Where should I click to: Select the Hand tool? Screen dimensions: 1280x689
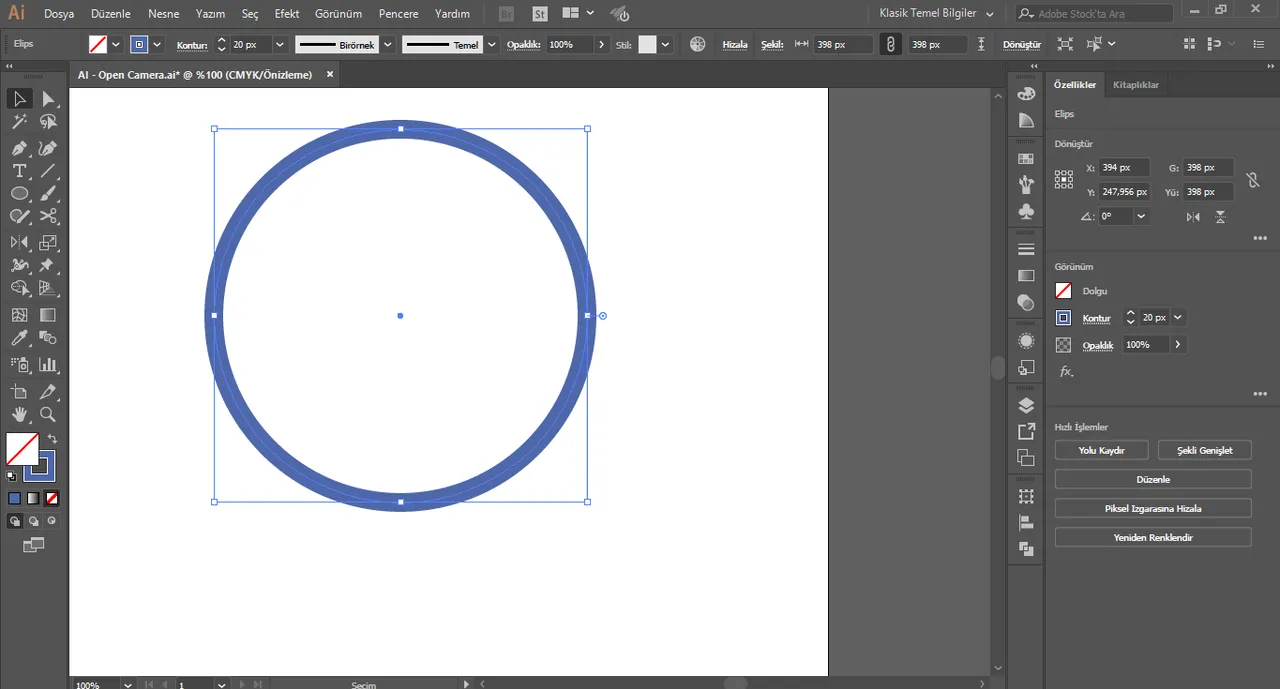click(19, 414)
